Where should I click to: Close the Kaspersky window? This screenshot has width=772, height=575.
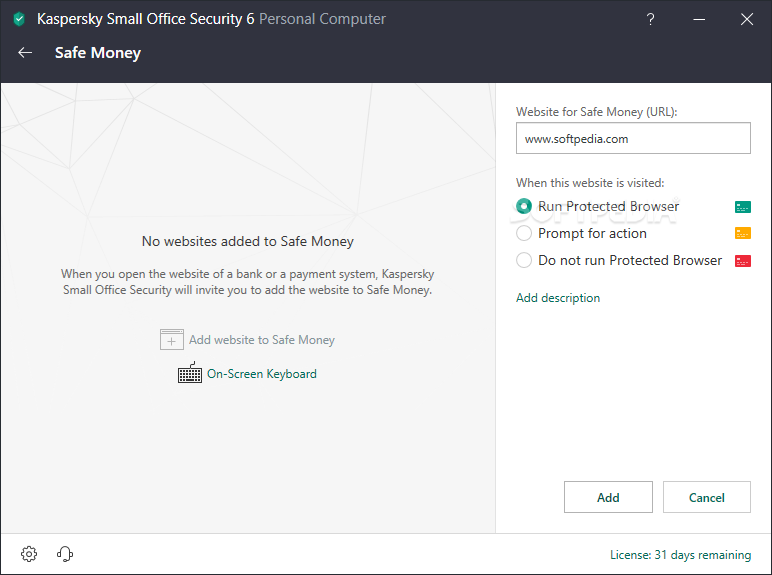pyautogui.click(x=747, y=19)
